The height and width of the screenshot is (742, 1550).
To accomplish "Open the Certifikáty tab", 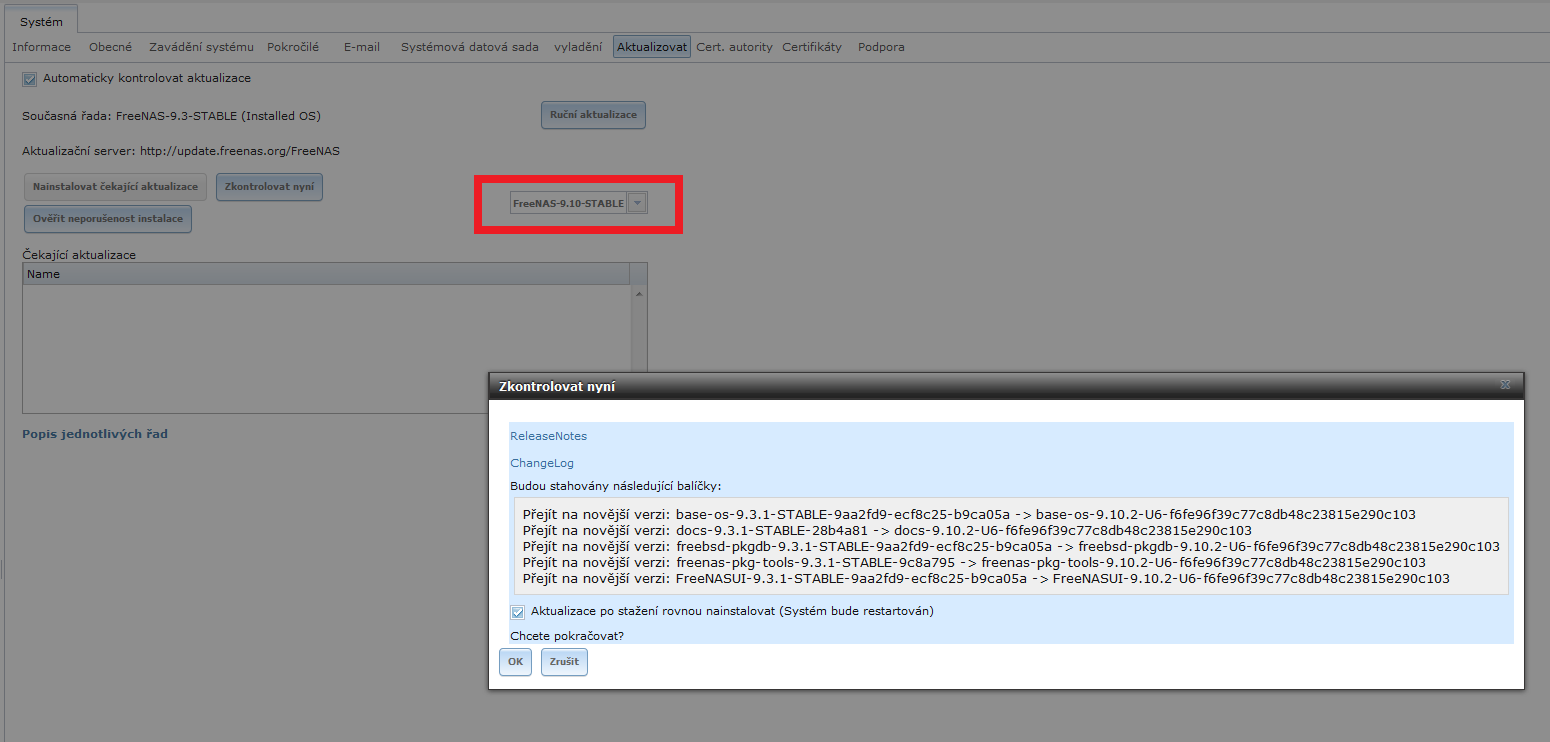I will pos(812,47).
